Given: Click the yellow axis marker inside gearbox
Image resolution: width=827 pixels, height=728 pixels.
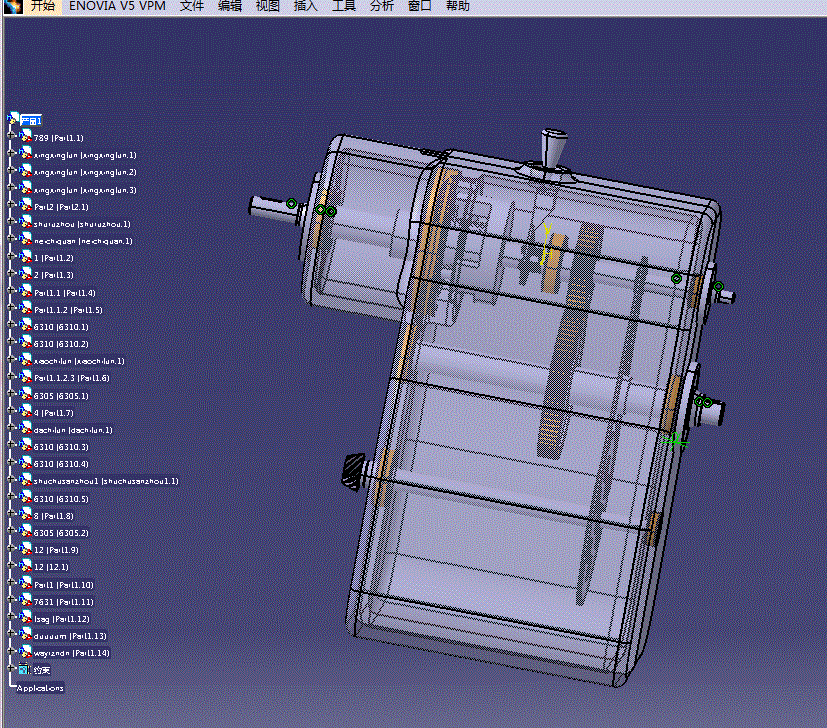Looking at the screenshot, I should click(x=546, y=244).
